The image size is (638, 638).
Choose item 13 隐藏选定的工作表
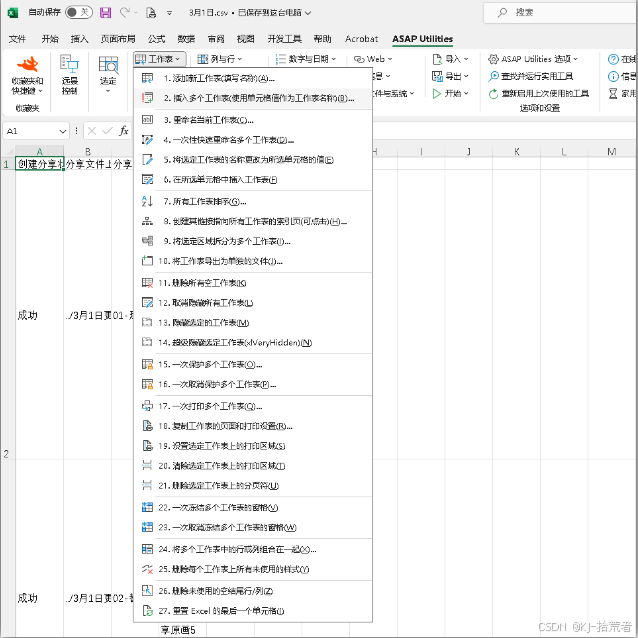[x=253, y=323]
